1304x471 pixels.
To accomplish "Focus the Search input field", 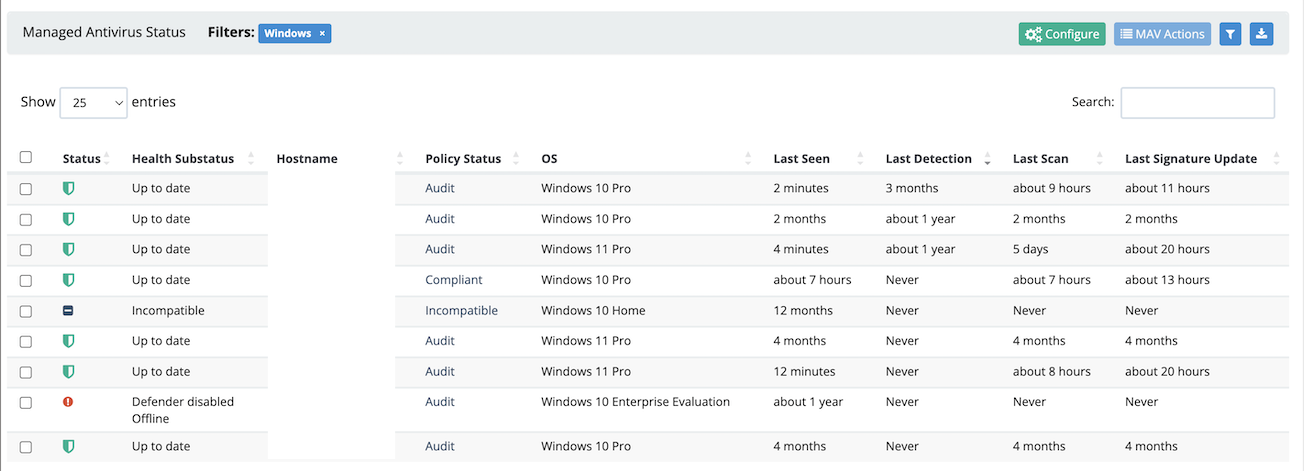I will [1197, 102].
